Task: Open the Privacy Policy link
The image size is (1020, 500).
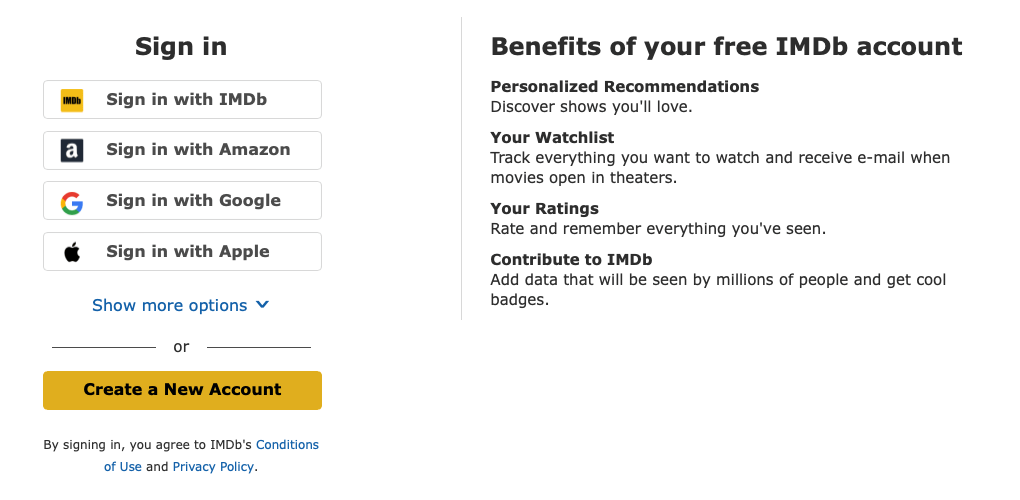Action: coord(213,466)
